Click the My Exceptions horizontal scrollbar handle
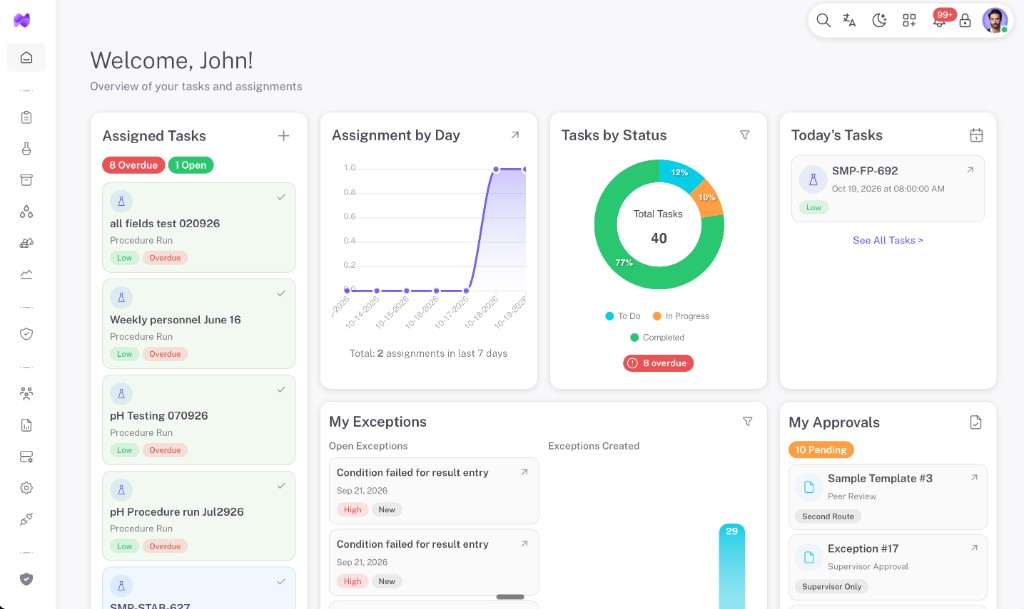 click(x=510, y=597)
